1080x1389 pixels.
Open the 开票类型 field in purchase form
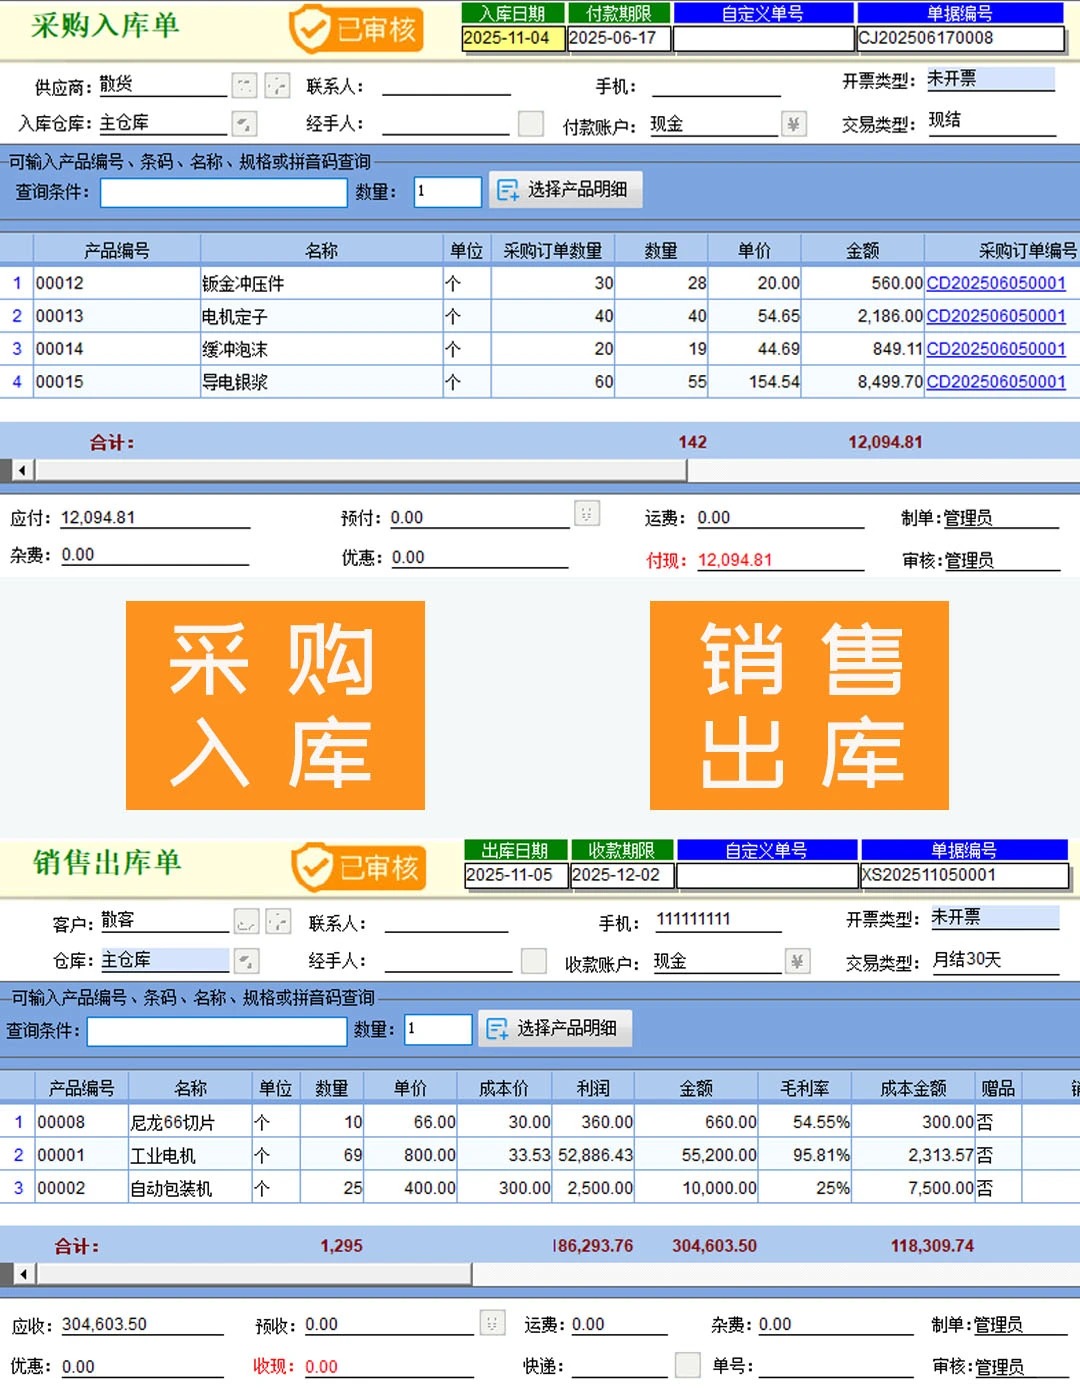(989, 80)
